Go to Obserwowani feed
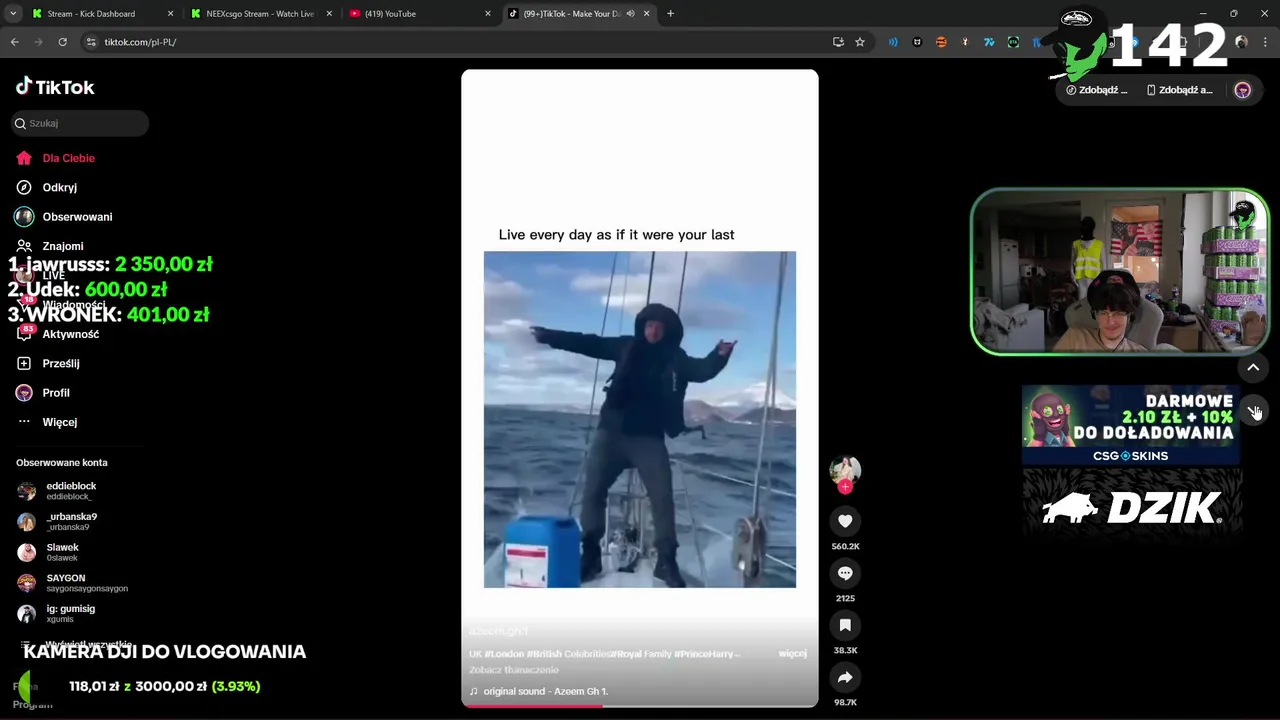 pos(64,217)
